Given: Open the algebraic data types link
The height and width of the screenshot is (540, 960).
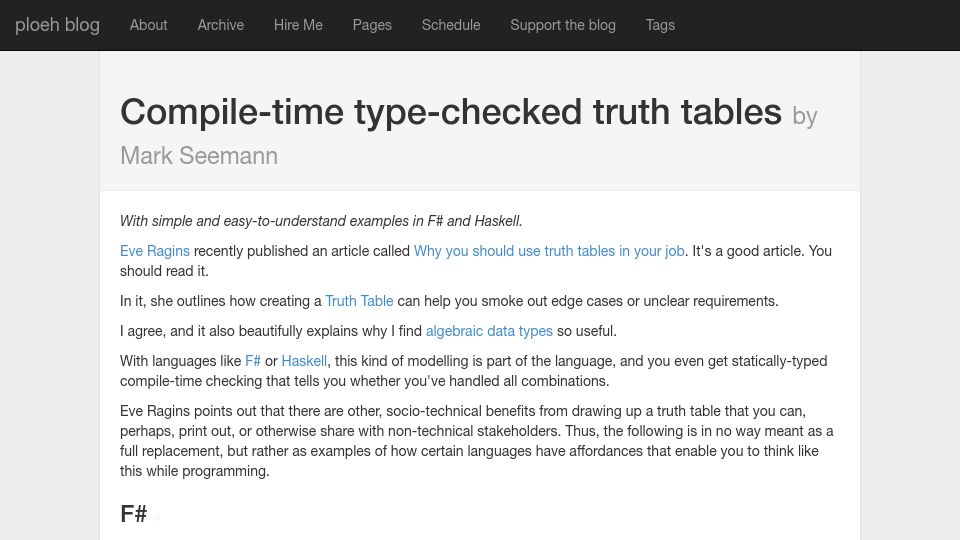Looking at the screenshot, I should [x=489, y=331].
